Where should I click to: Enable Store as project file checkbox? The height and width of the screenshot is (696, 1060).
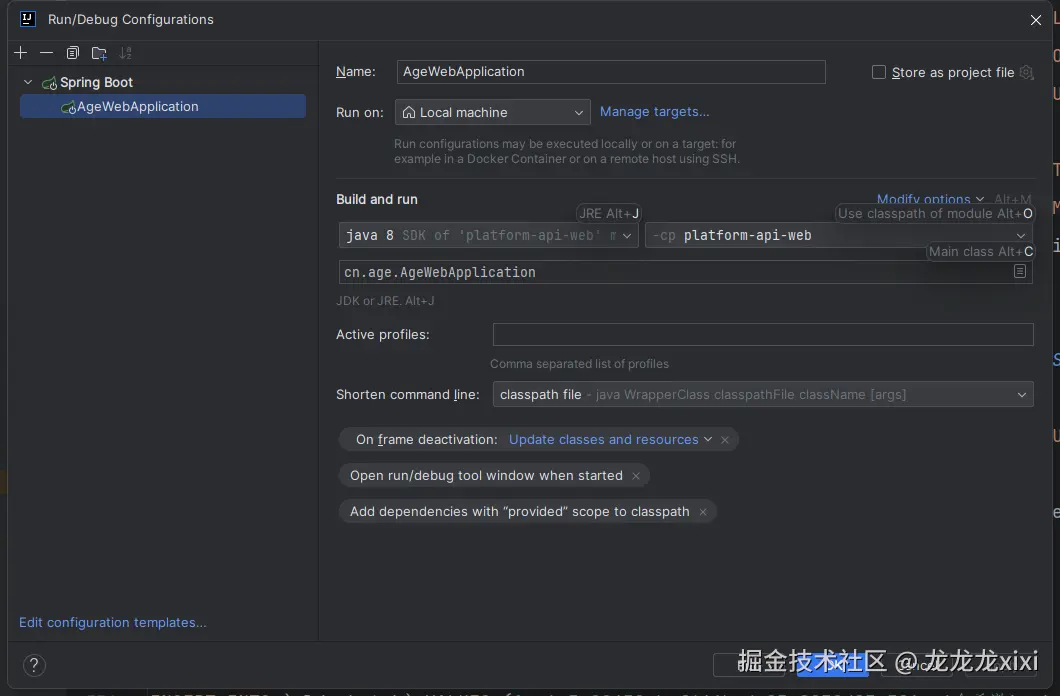click(x=879, y=72)
